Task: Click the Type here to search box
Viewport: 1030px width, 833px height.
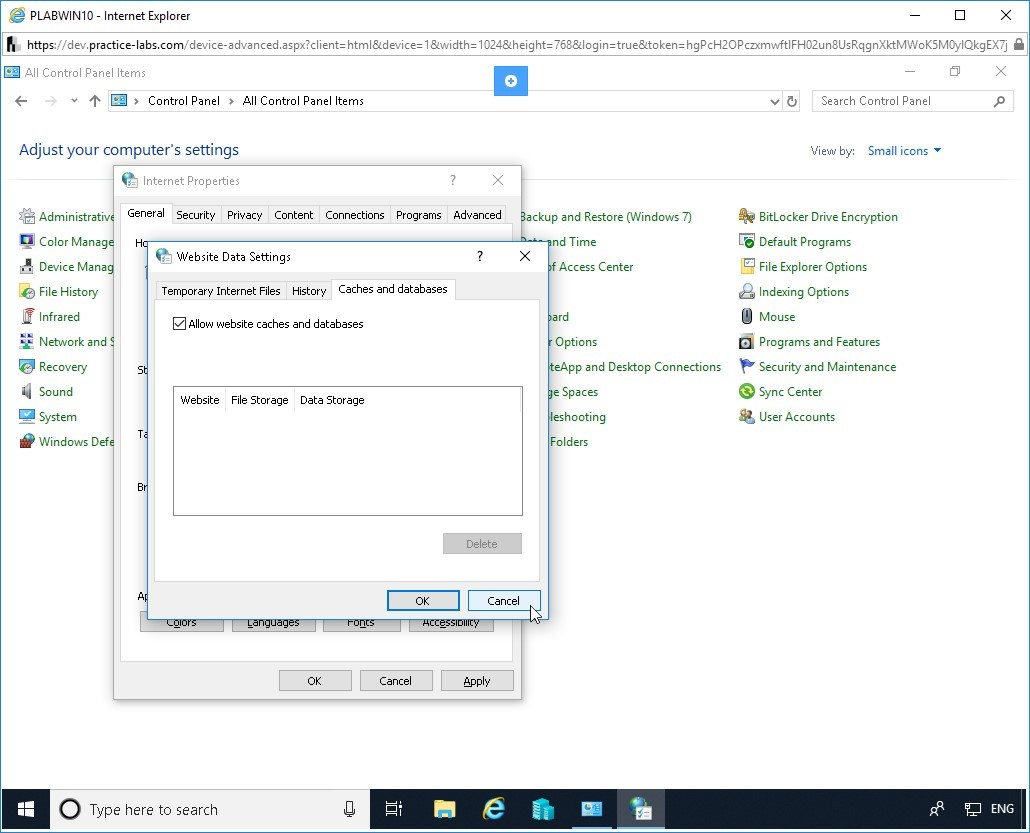Action: coord(210,809)
